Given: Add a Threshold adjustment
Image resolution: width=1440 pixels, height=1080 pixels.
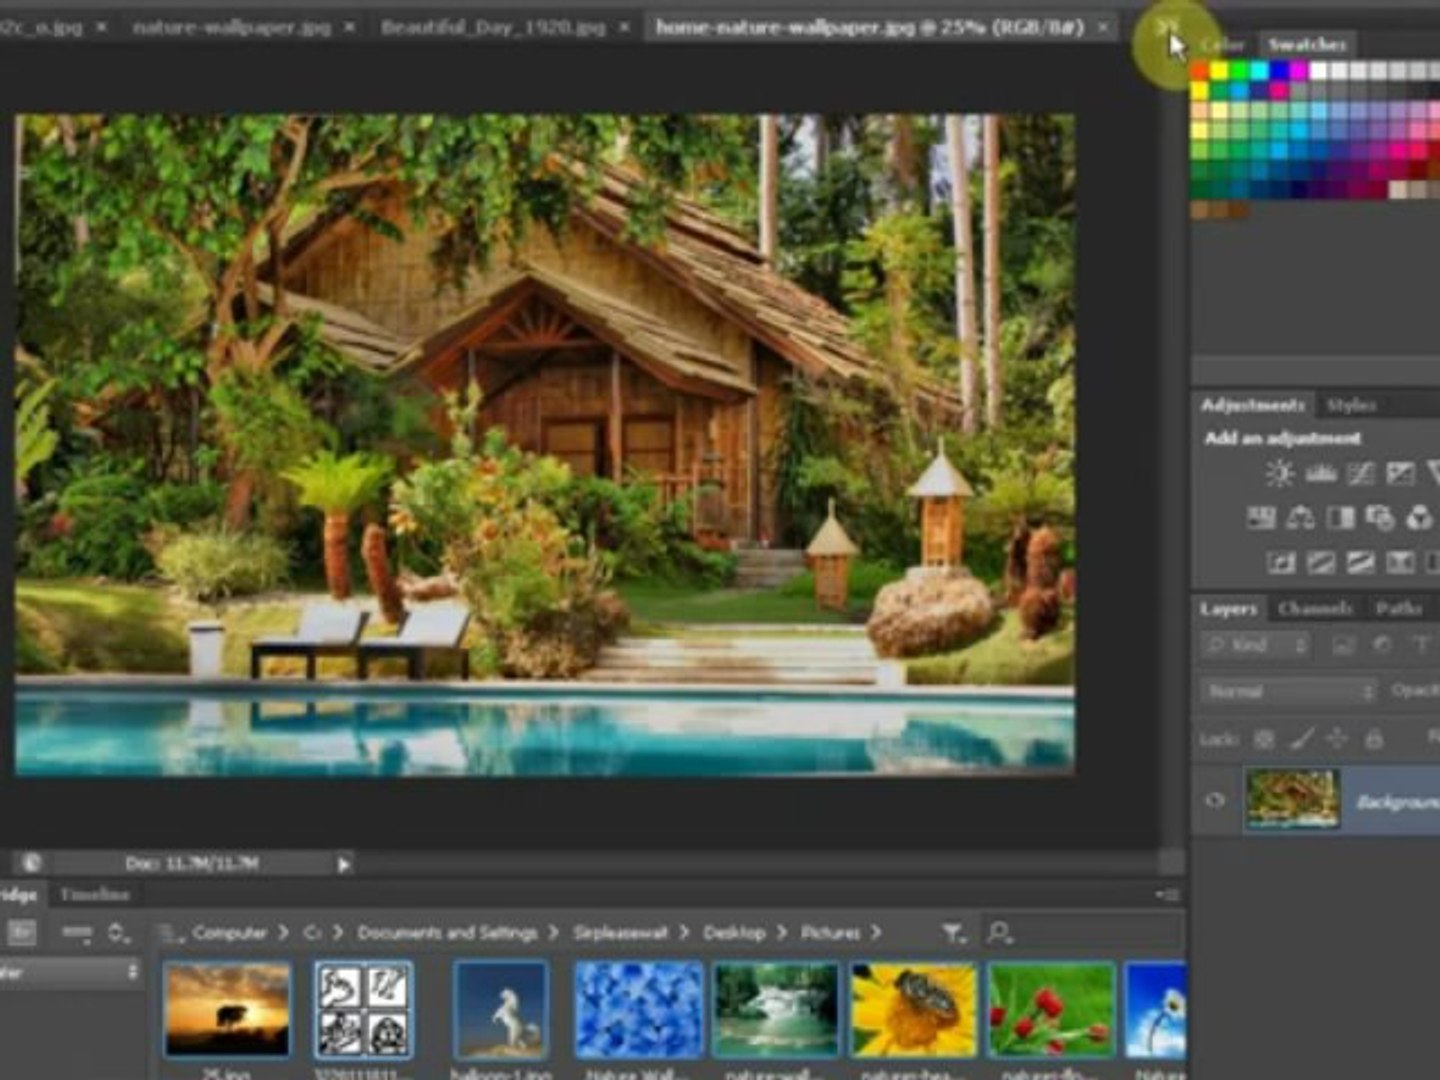Looking at the screenshot, I should point(1360,562).
